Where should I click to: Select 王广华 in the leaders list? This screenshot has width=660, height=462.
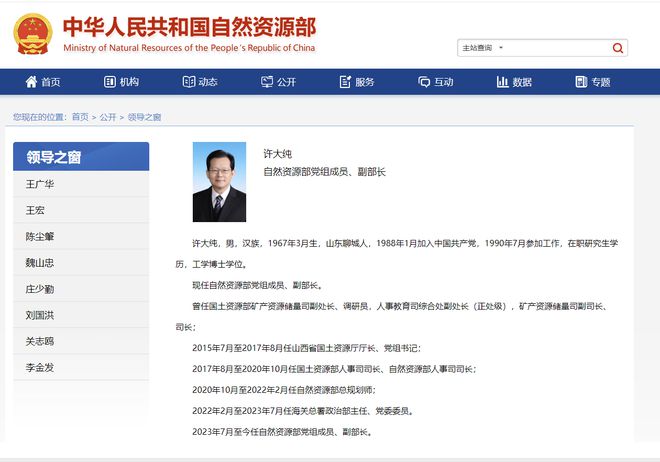pos(42,184)
